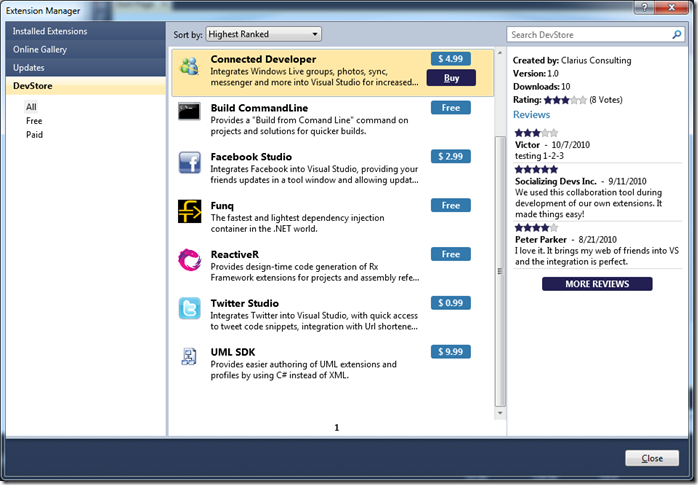Select the Twitter Studio title
Viewport: 698px width, 485px height.
(x=244, y=303)
